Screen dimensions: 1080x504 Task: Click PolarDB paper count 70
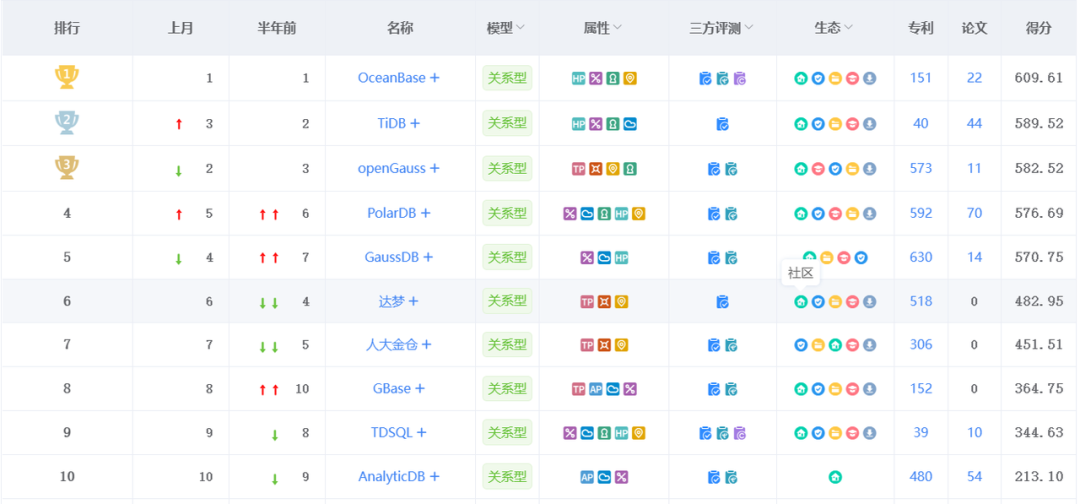tap(974, 213)
